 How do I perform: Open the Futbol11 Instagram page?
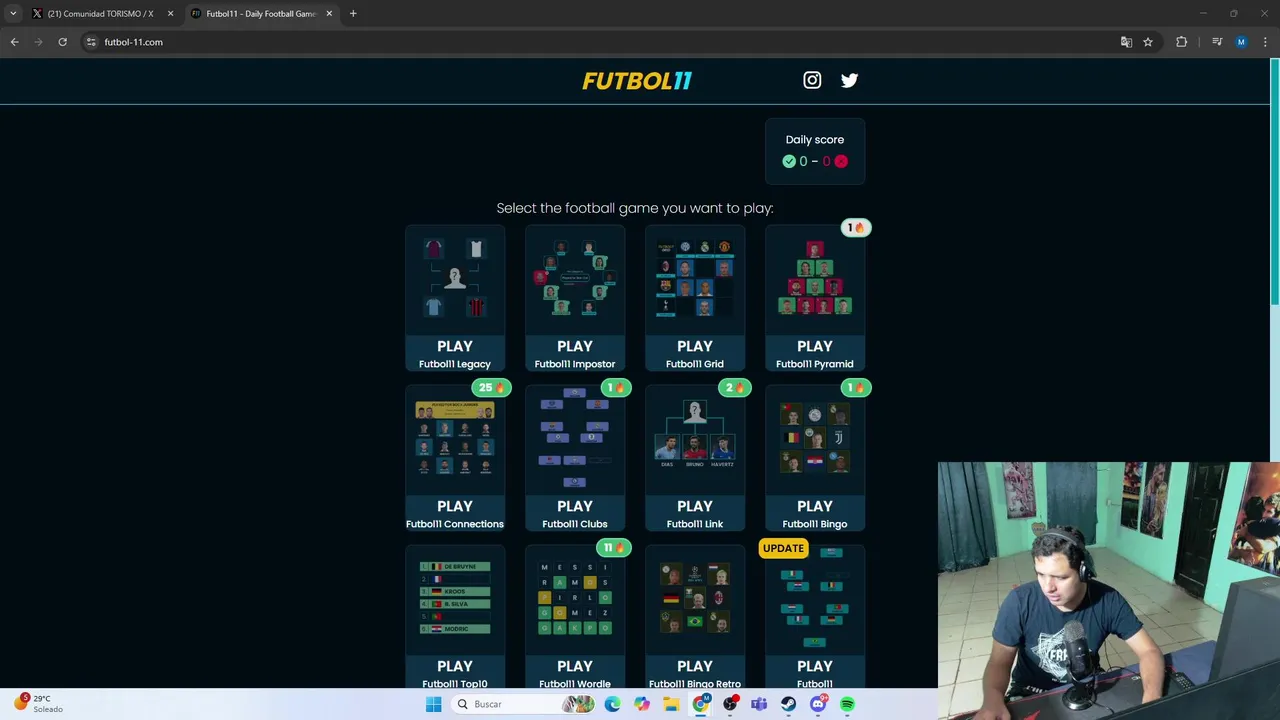tap(812, 80)
